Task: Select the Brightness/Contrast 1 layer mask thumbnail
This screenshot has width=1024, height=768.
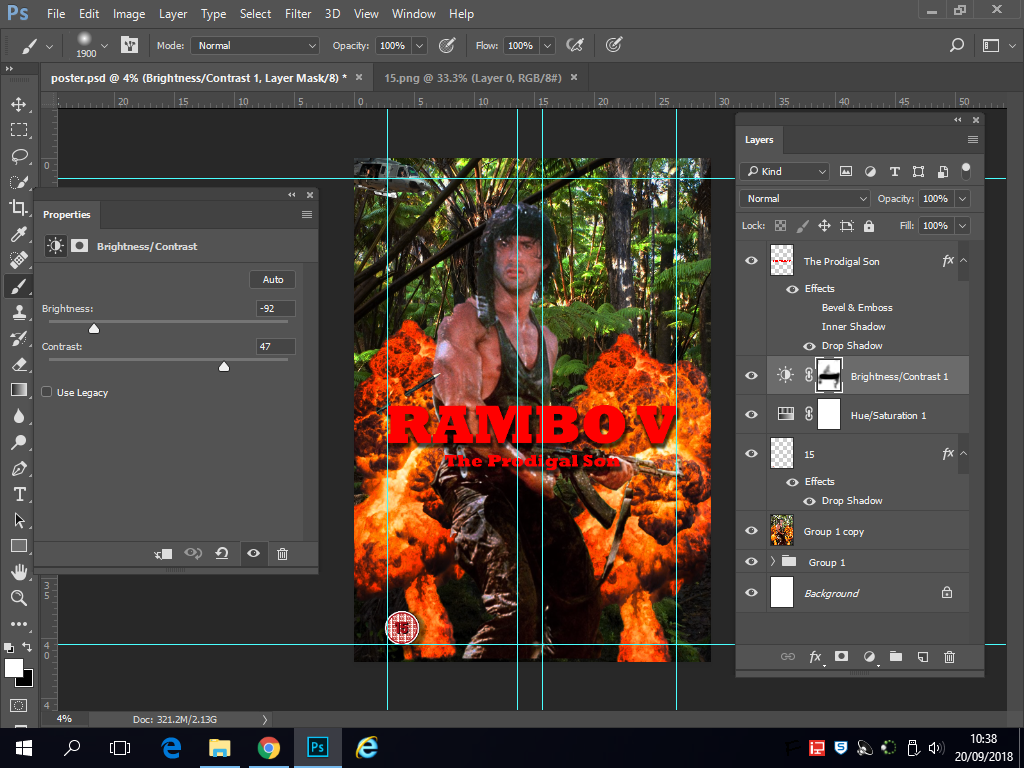Action: [x=829, y=376]
